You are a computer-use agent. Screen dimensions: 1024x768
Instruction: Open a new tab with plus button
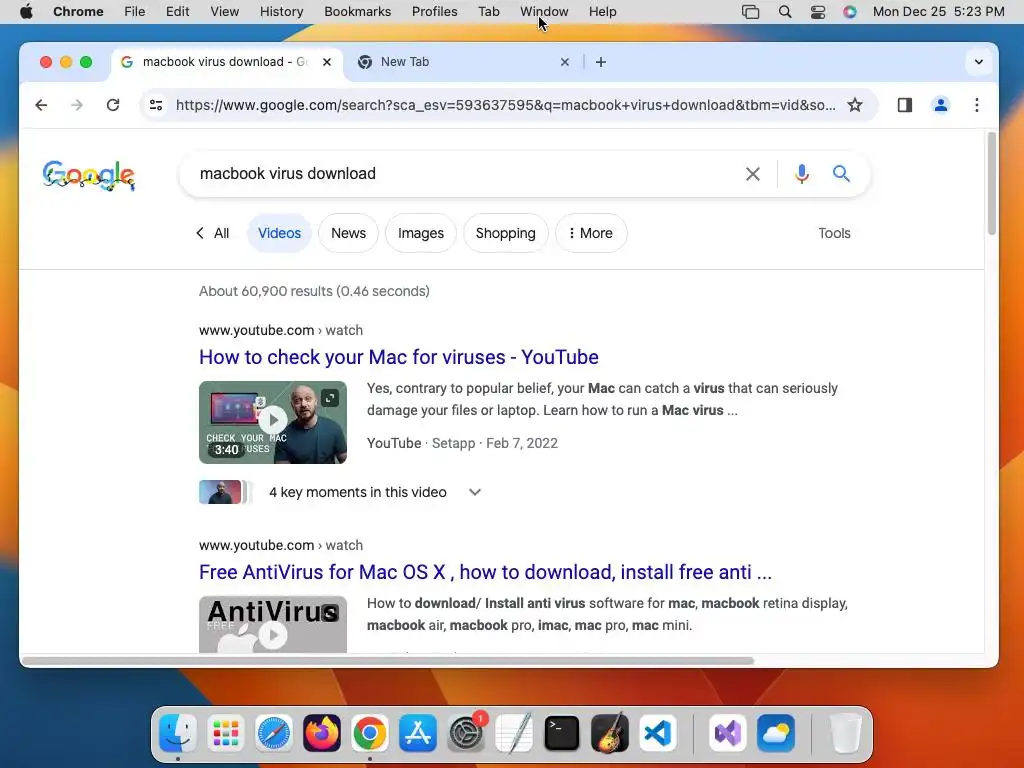coord(601,62)
